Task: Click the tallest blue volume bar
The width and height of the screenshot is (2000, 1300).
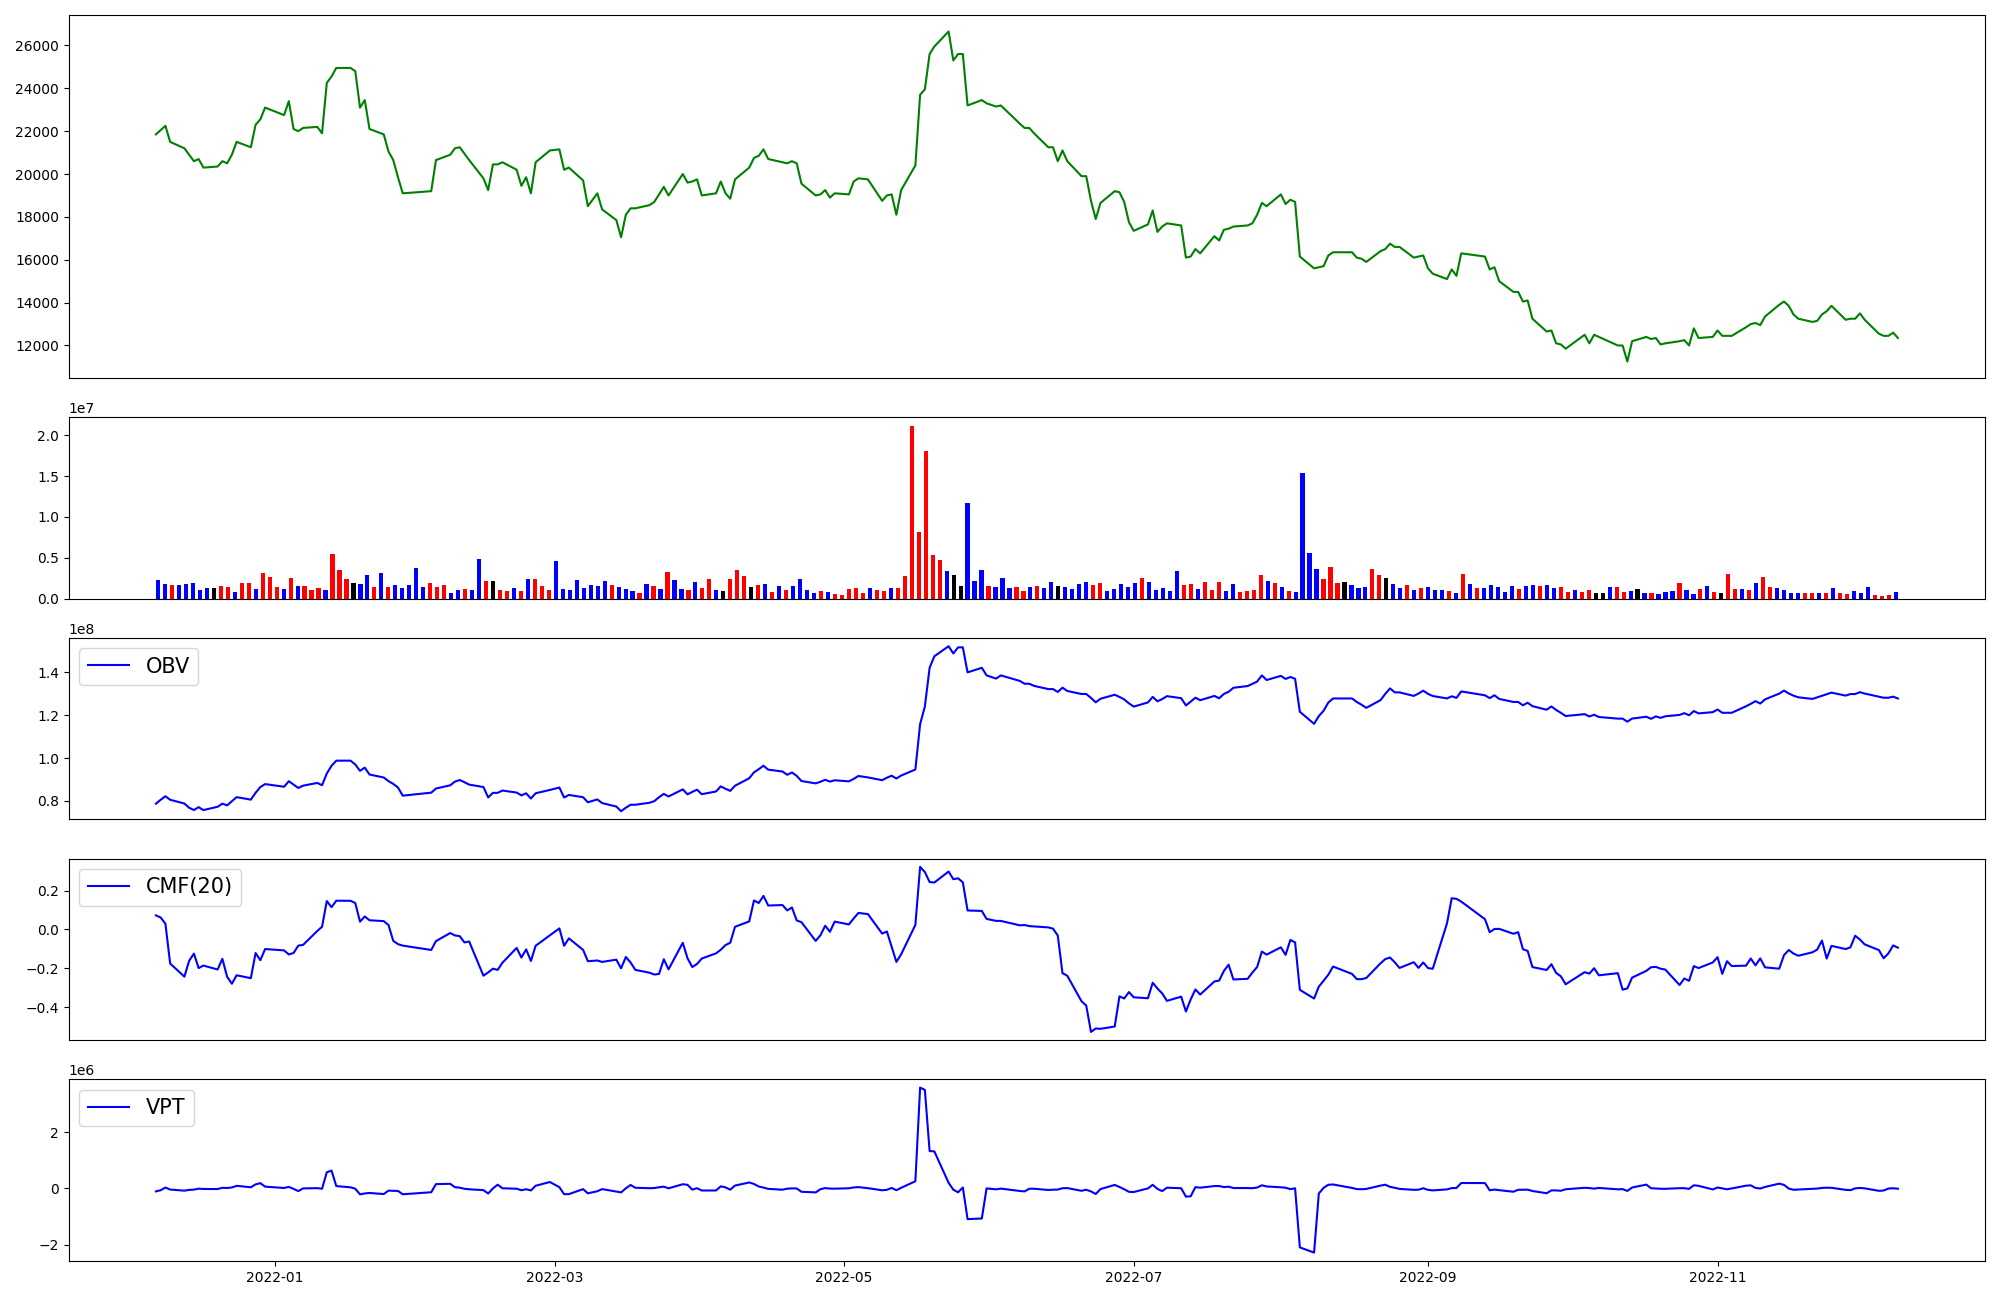Action: pos(1302,536)
